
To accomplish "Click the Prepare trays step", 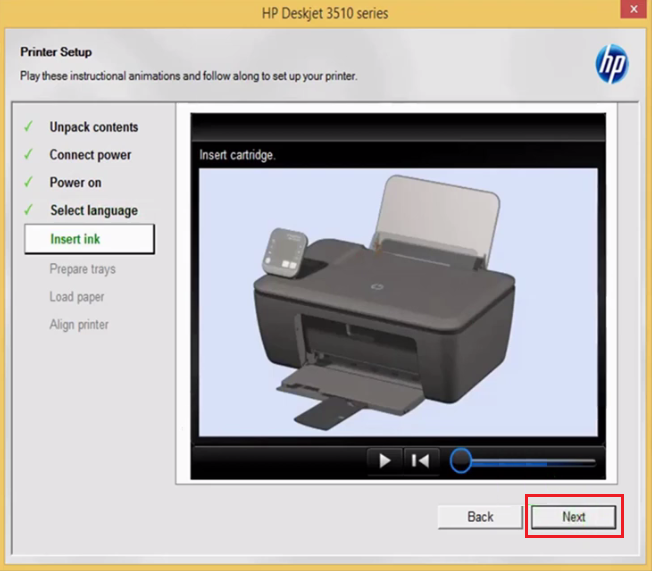I will (82, 269).
